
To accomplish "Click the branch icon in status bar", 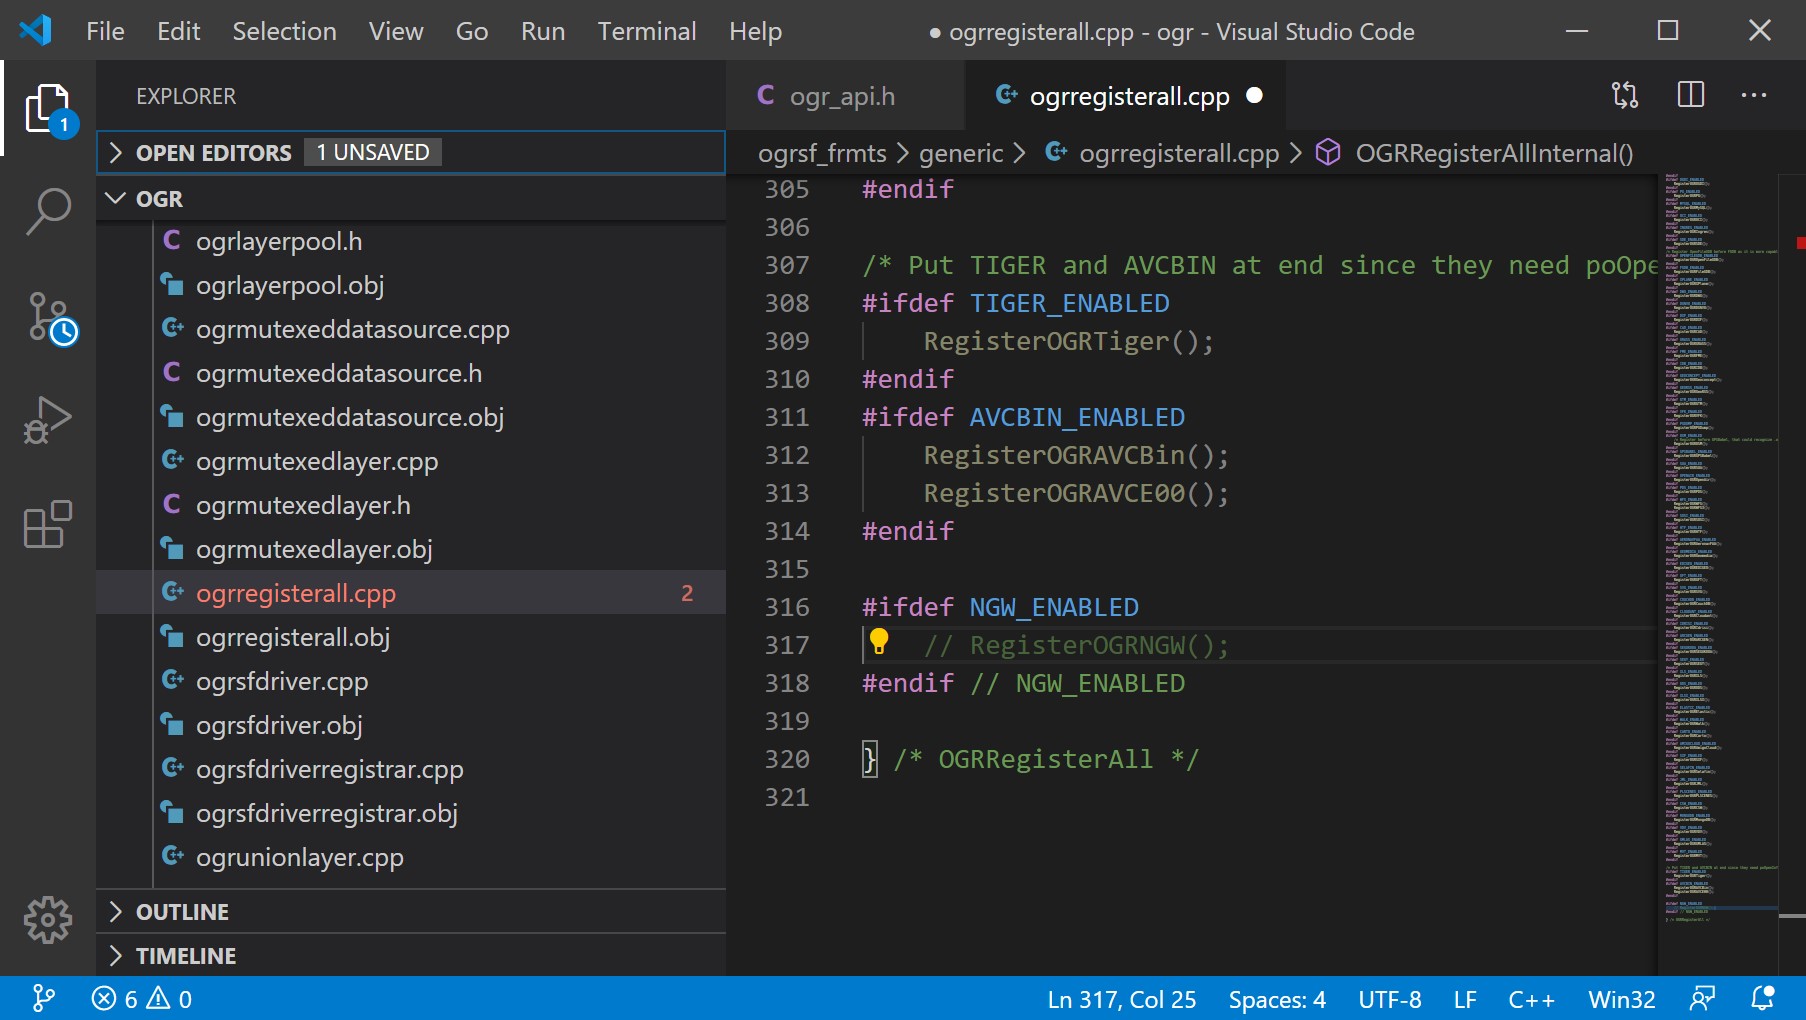I will click(44, 998).
